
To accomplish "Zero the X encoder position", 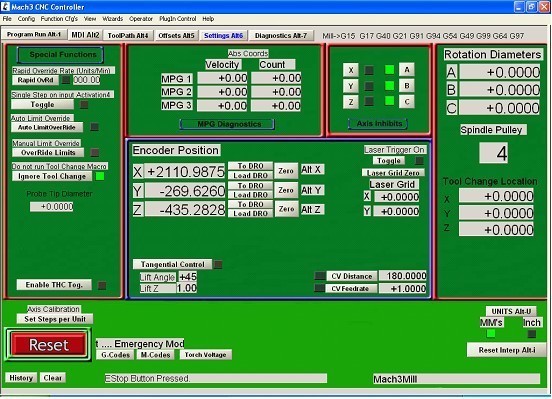I will [x=286, y=171].
